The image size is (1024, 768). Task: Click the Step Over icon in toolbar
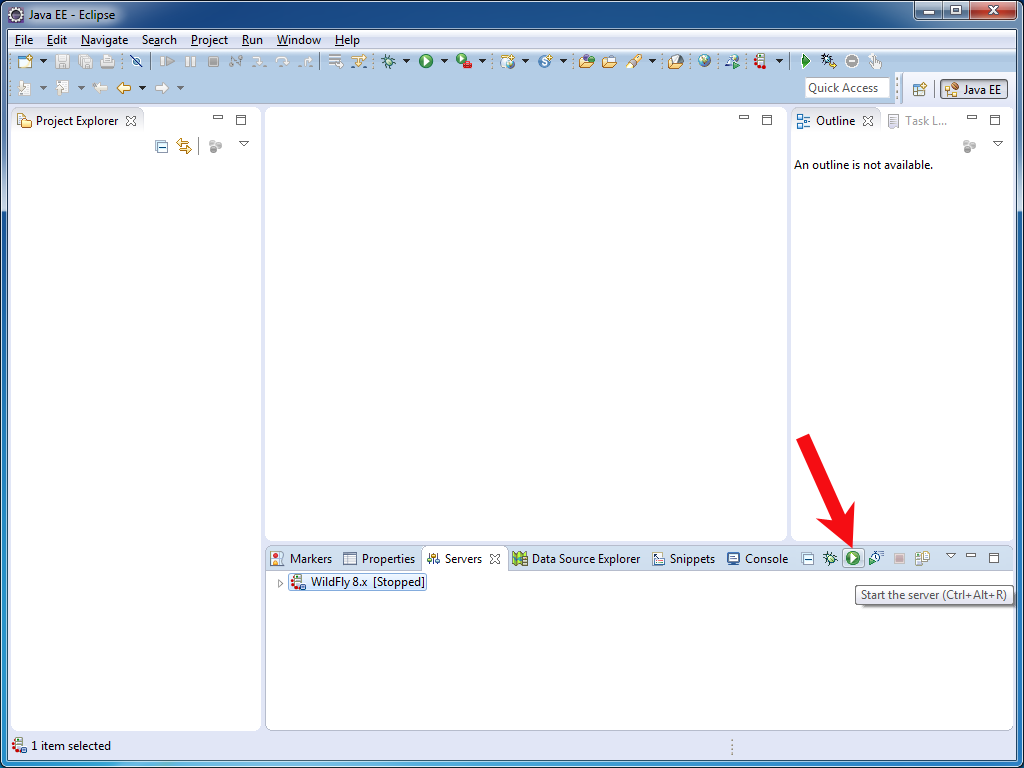click(x=282, y=61)
